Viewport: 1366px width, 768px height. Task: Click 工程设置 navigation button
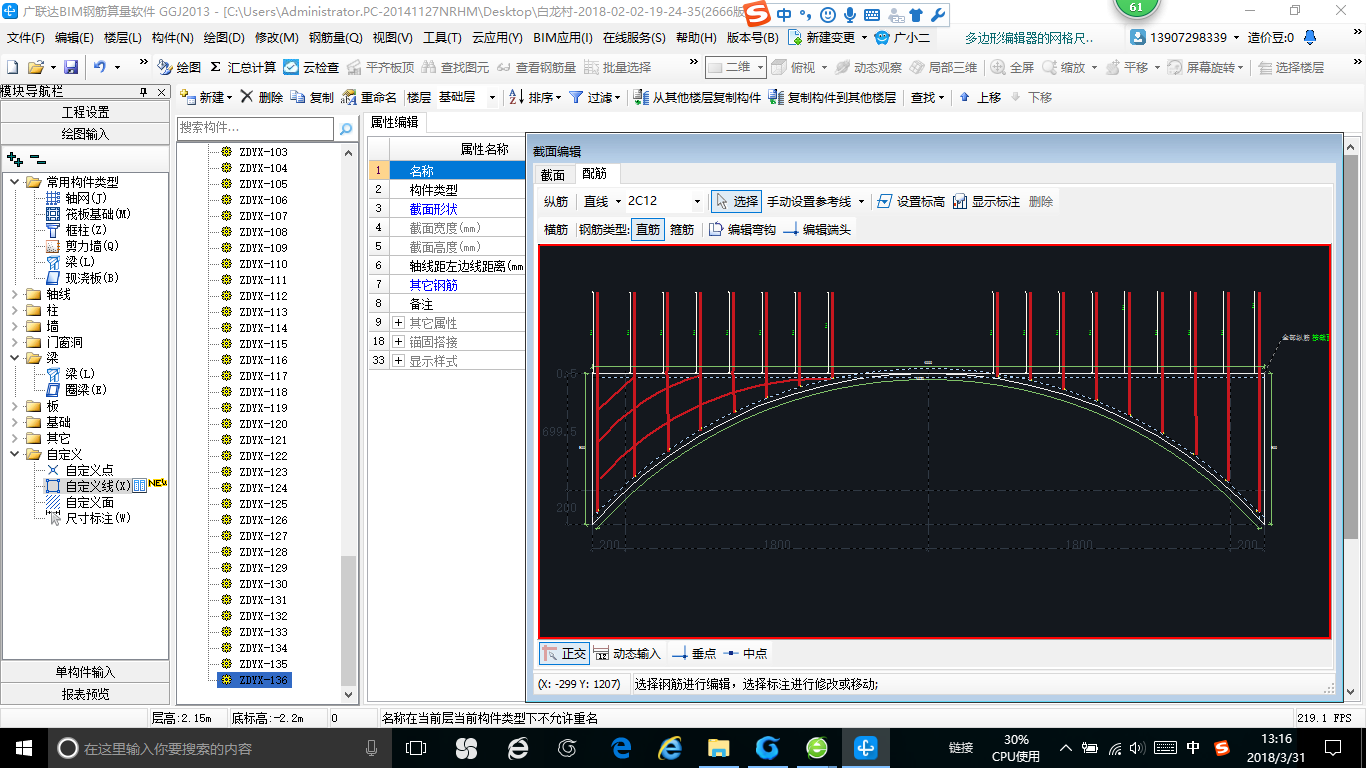coord(86,112)
